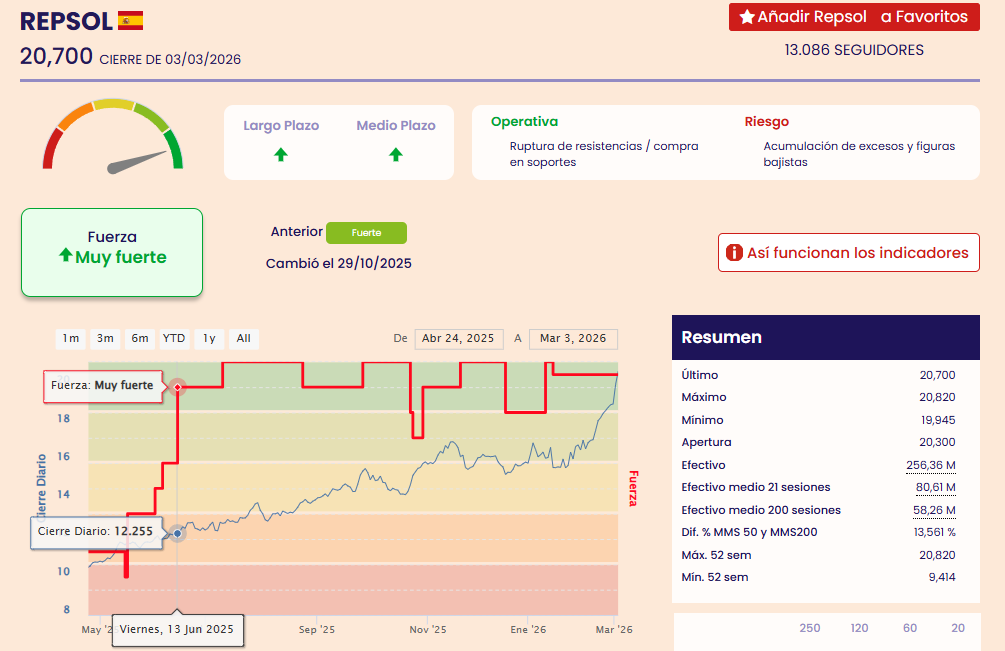This screenshot has height=651, width=1005.
Task: Click the start date field Abr 24, 2025
Action: (458, 338)
